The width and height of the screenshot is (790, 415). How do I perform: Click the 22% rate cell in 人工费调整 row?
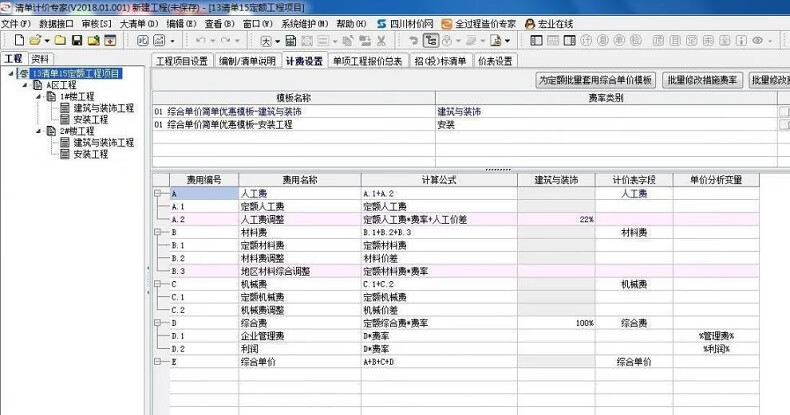pyautogui.click(x=556, y=220)
